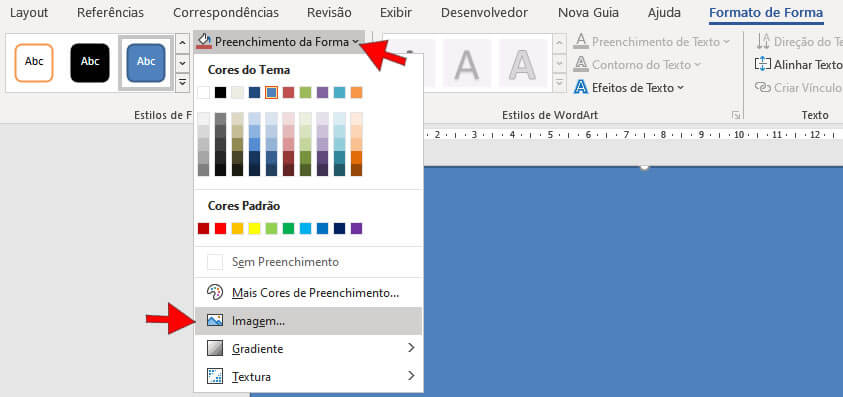Open the Textura submenu
Image resolution: width=843 pixels, height=397 pixels.
tap(309, 377)
